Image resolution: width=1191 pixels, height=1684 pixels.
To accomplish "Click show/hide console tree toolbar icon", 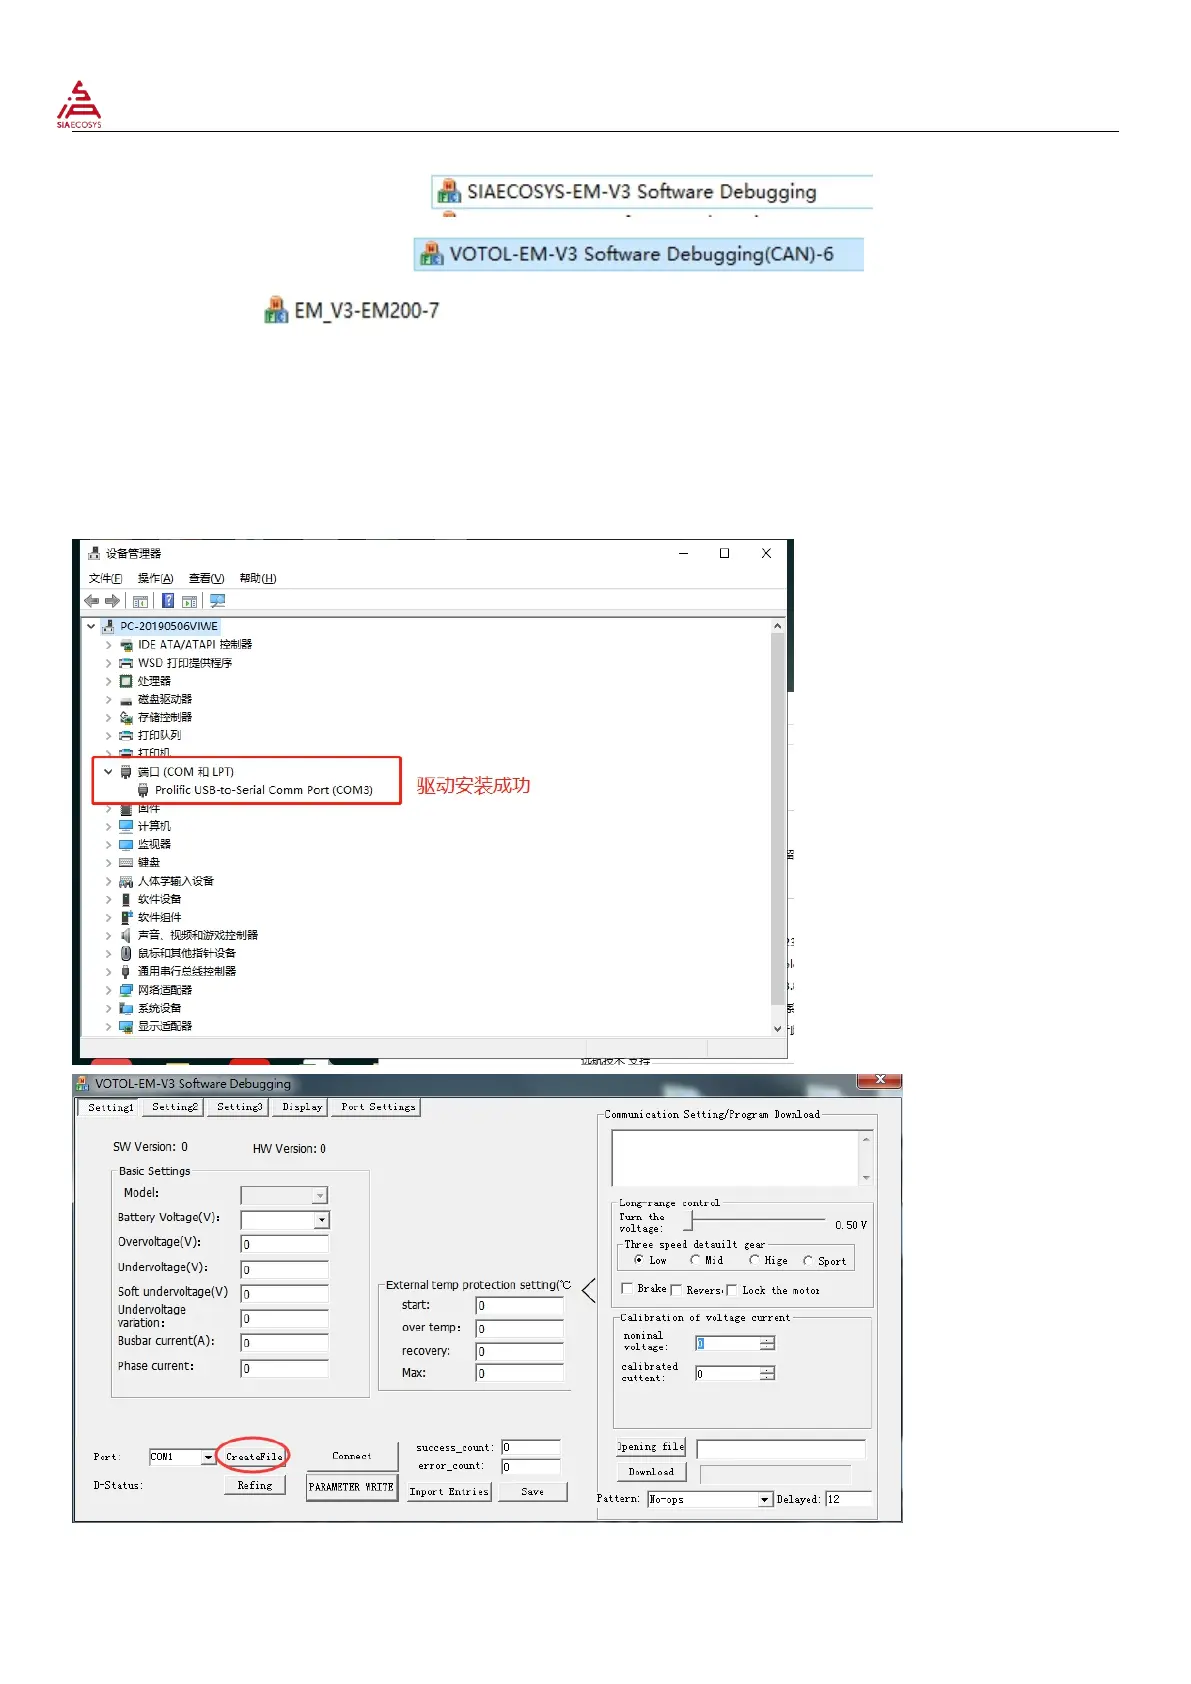I will coord(140,601).
